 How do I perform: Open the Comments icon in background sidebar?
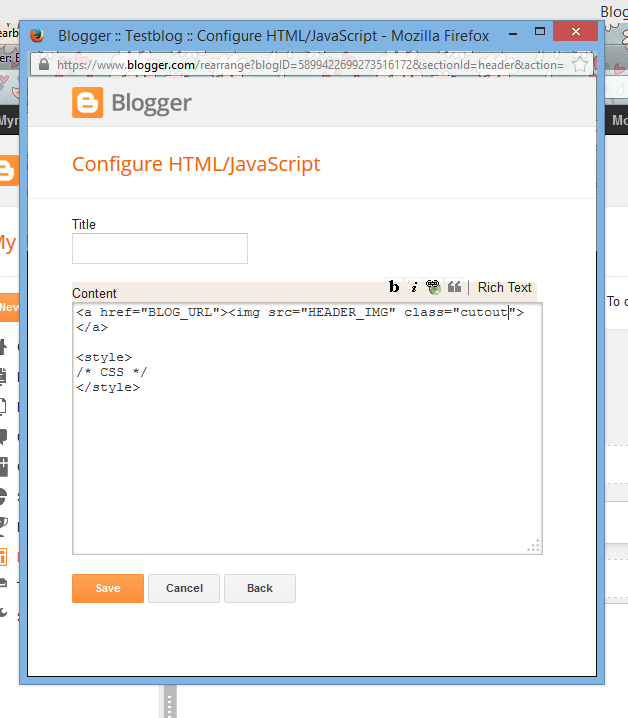[3, 436]
